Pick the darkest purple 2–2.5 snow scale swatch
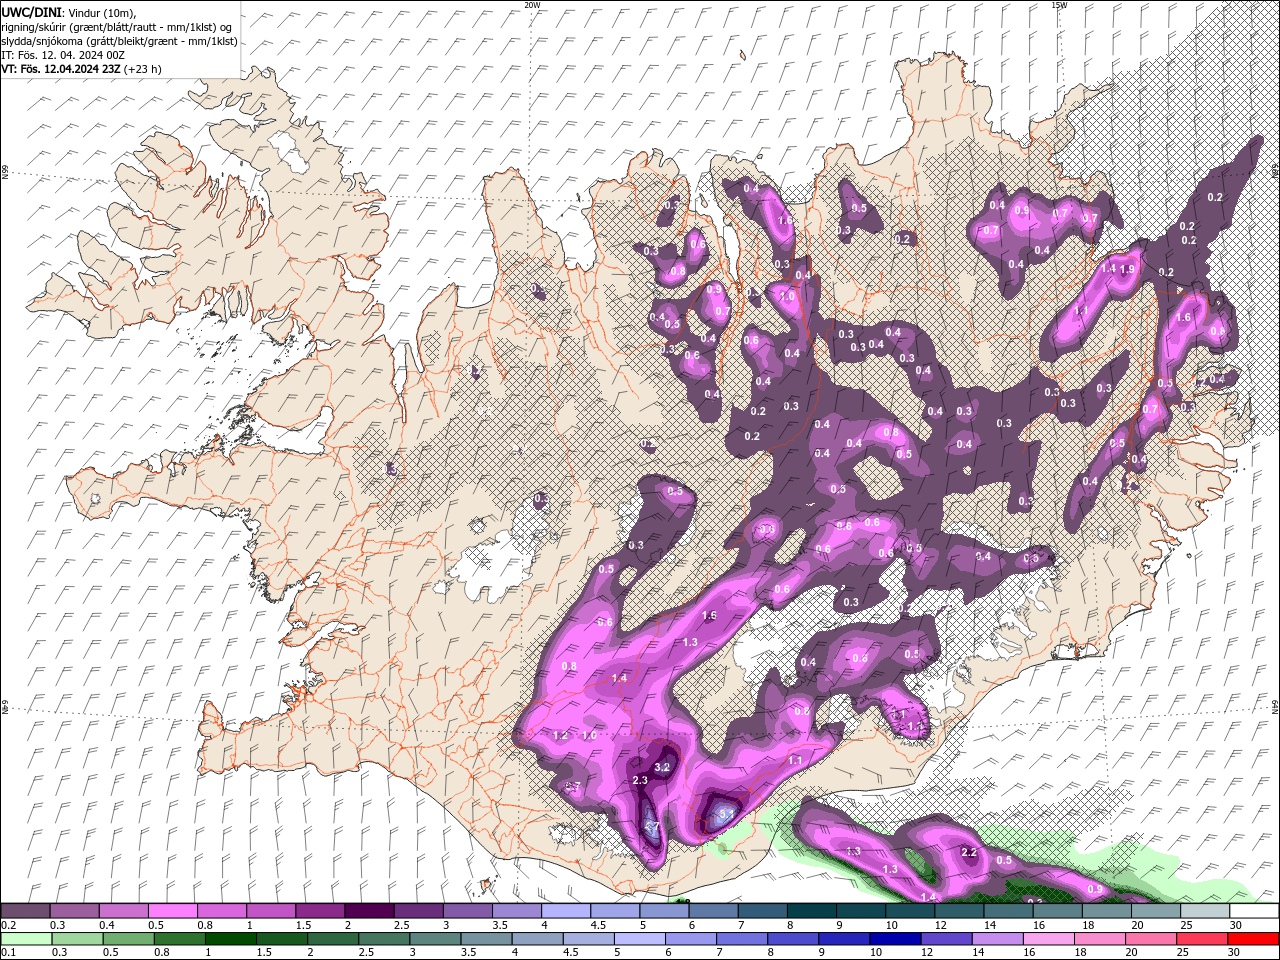The width and height of the screenshot is (1280, 960). point(369,911)
